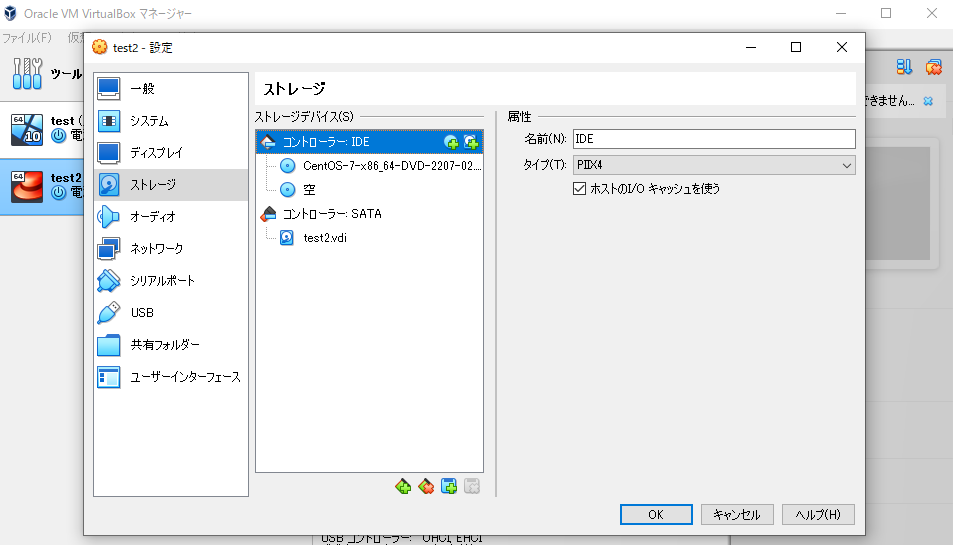
Task: Open the オーディオ (Audio) settings category
Action: [x=171, y=216]
